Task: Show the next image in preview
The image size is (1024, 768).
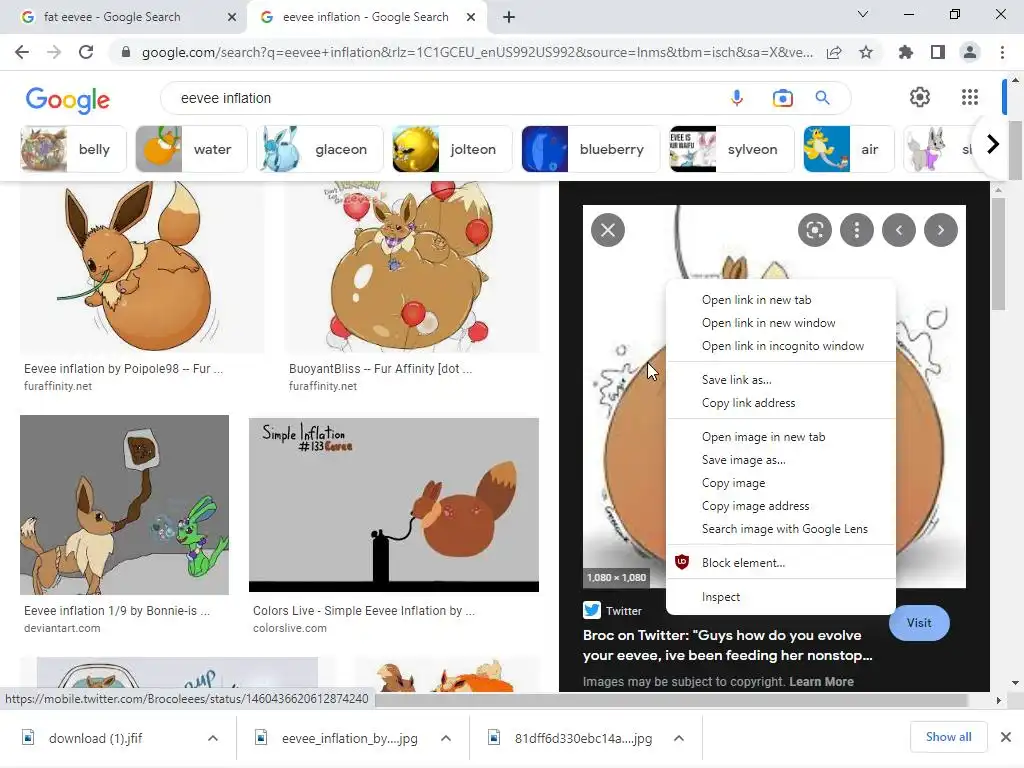Action: (x=940, y=230)
